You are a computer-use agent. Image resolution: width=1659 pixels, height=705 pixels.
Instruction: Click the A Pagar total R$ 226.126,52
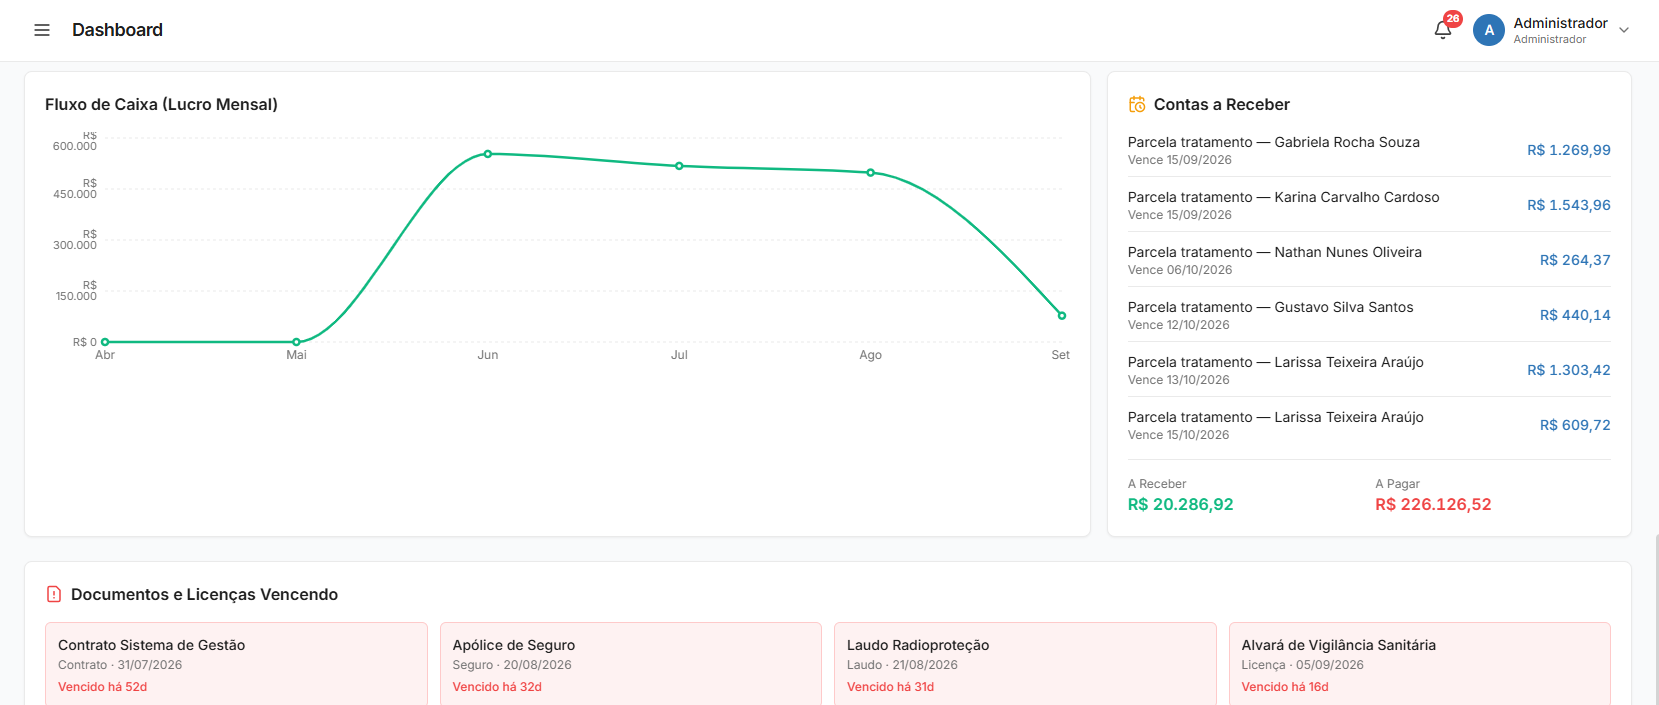[x=1433, y=504]
